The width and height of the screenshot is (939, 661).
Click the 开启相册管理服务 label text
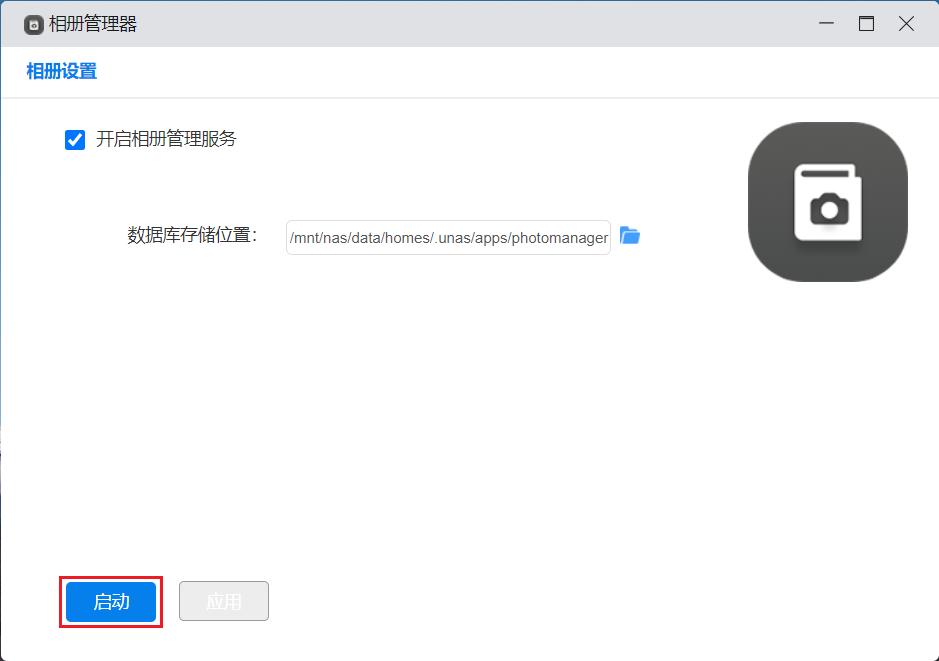pyautogui.click(x=166, y=139)
